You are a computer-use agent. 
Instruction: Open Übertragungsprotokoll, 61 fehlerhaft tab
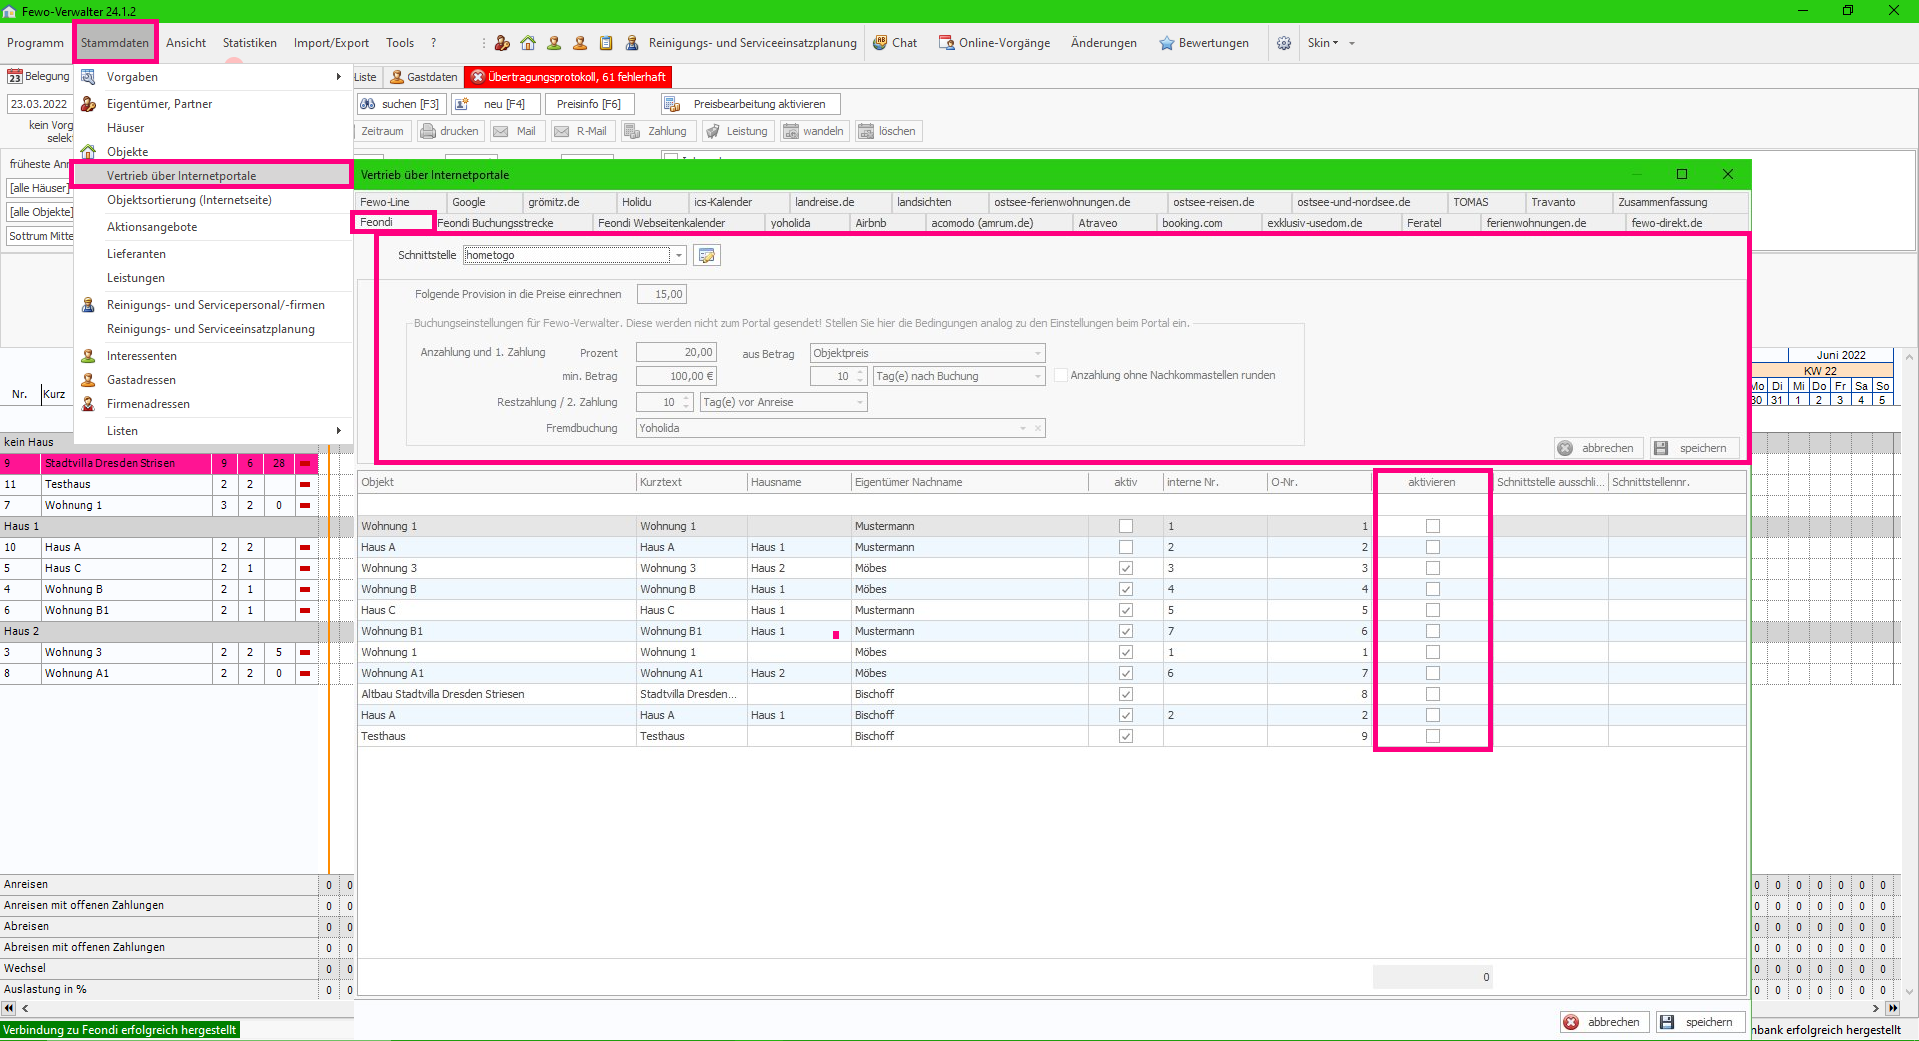coord(568,77)
